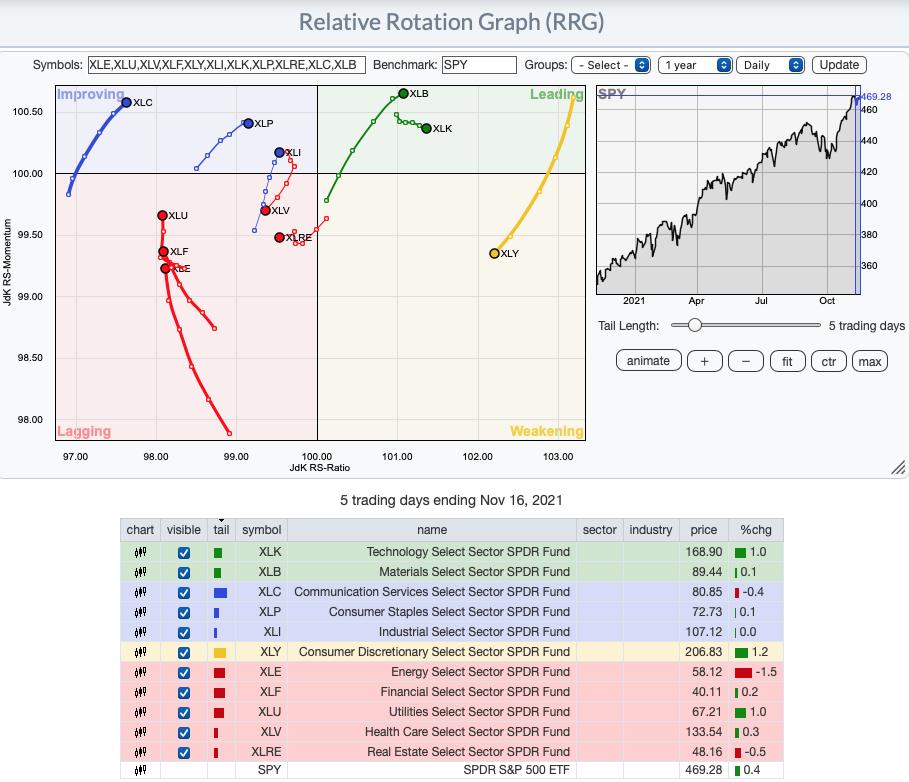The height and width of the screenshot is (782, 909).
Task: Open the Daily interval dropdown
Action: pos(770,65)
